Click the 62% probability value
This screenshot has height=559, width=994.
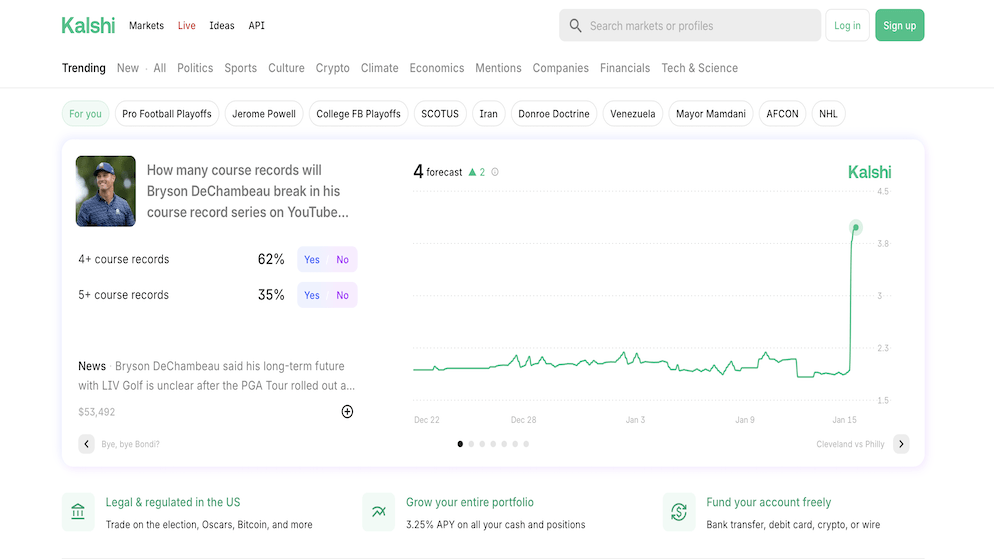[x=271, y=259]
